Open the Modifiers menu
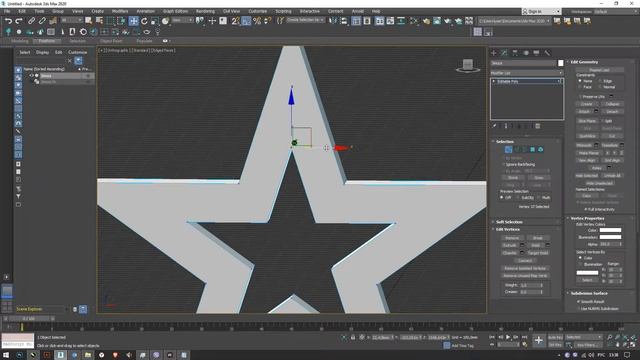This screenshot has width=640, height=360. point(120,11)
